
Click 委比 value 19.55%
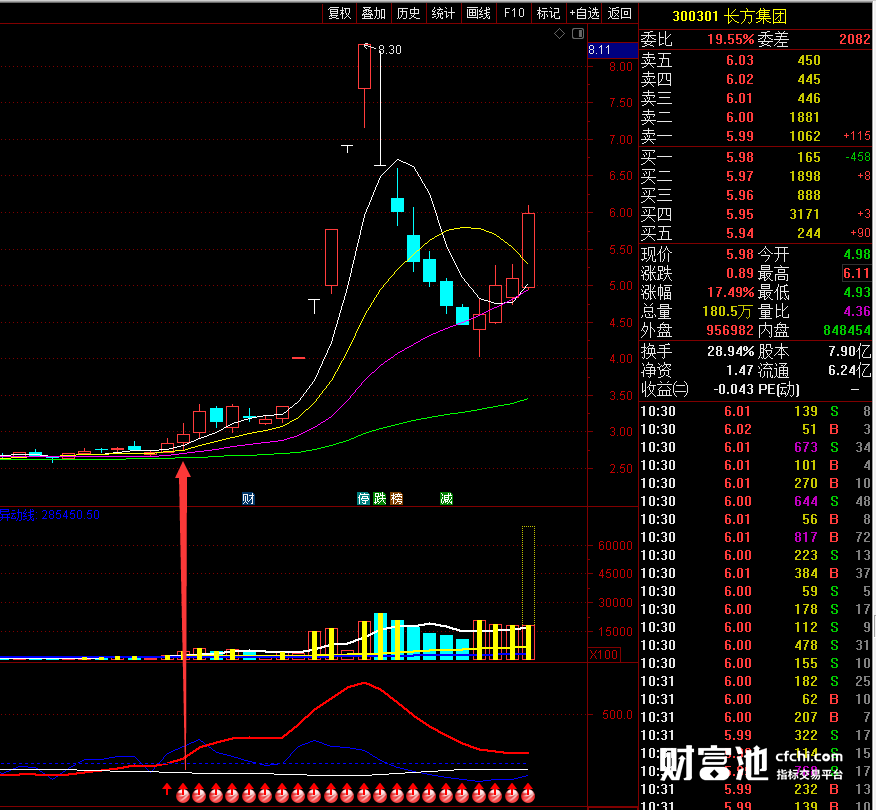pyautogui.click(x=731, y=39)
